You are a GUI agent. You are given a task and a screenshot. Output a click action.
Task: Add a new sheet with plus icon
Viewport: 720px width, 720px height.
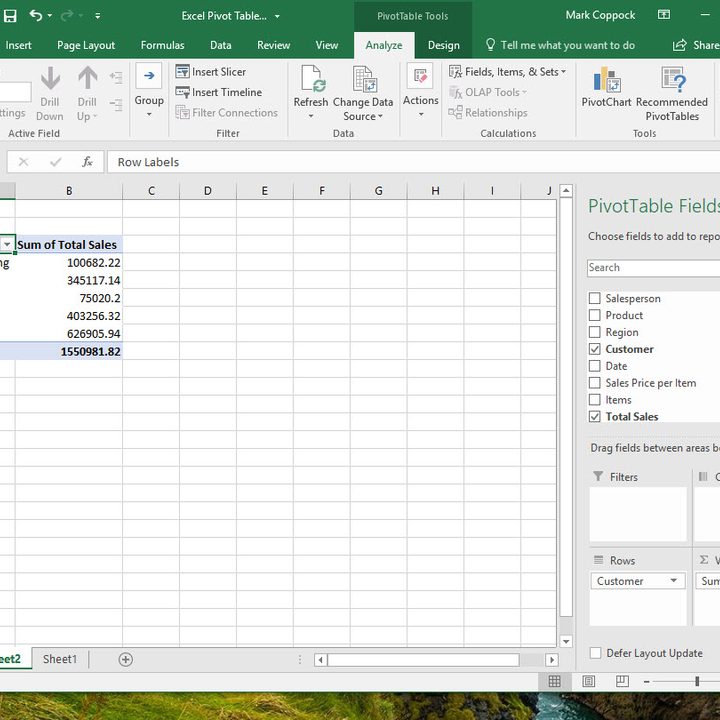[125, 659]
